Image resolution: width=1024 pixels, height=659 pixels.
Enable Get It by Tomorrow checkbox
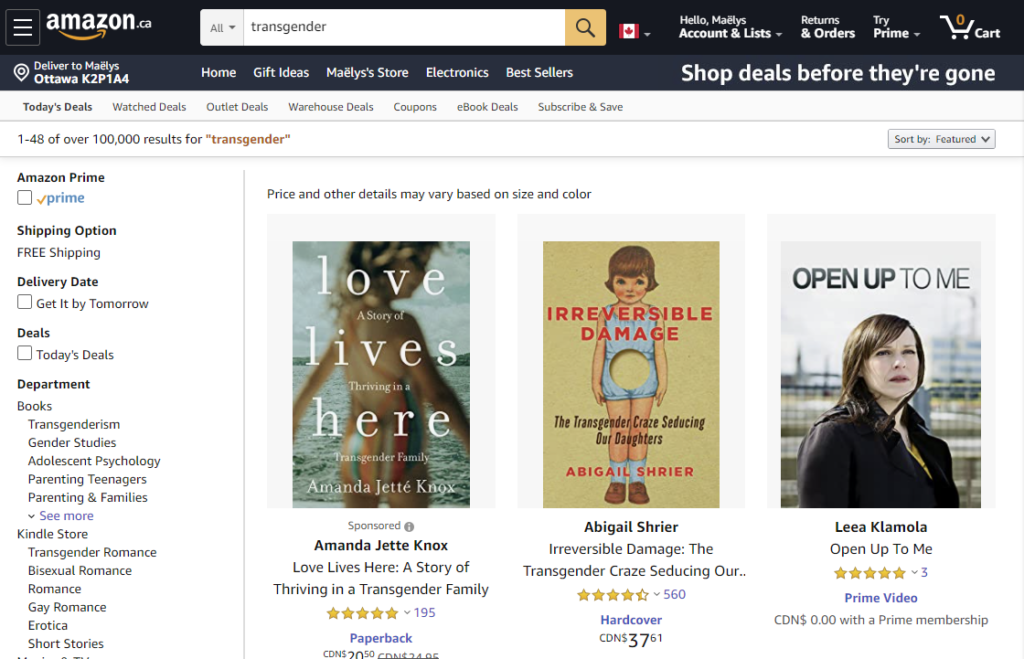[x=25, y=302]
